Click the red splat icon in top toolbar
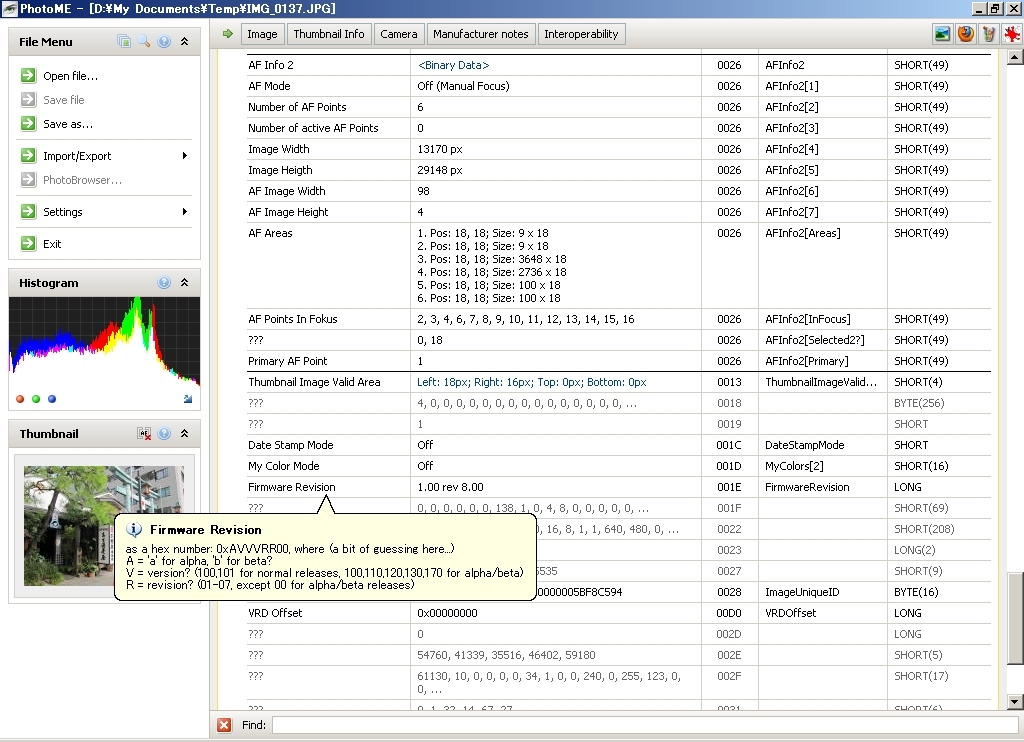Screen dimensions: 1024x742 pos(1012,33)
